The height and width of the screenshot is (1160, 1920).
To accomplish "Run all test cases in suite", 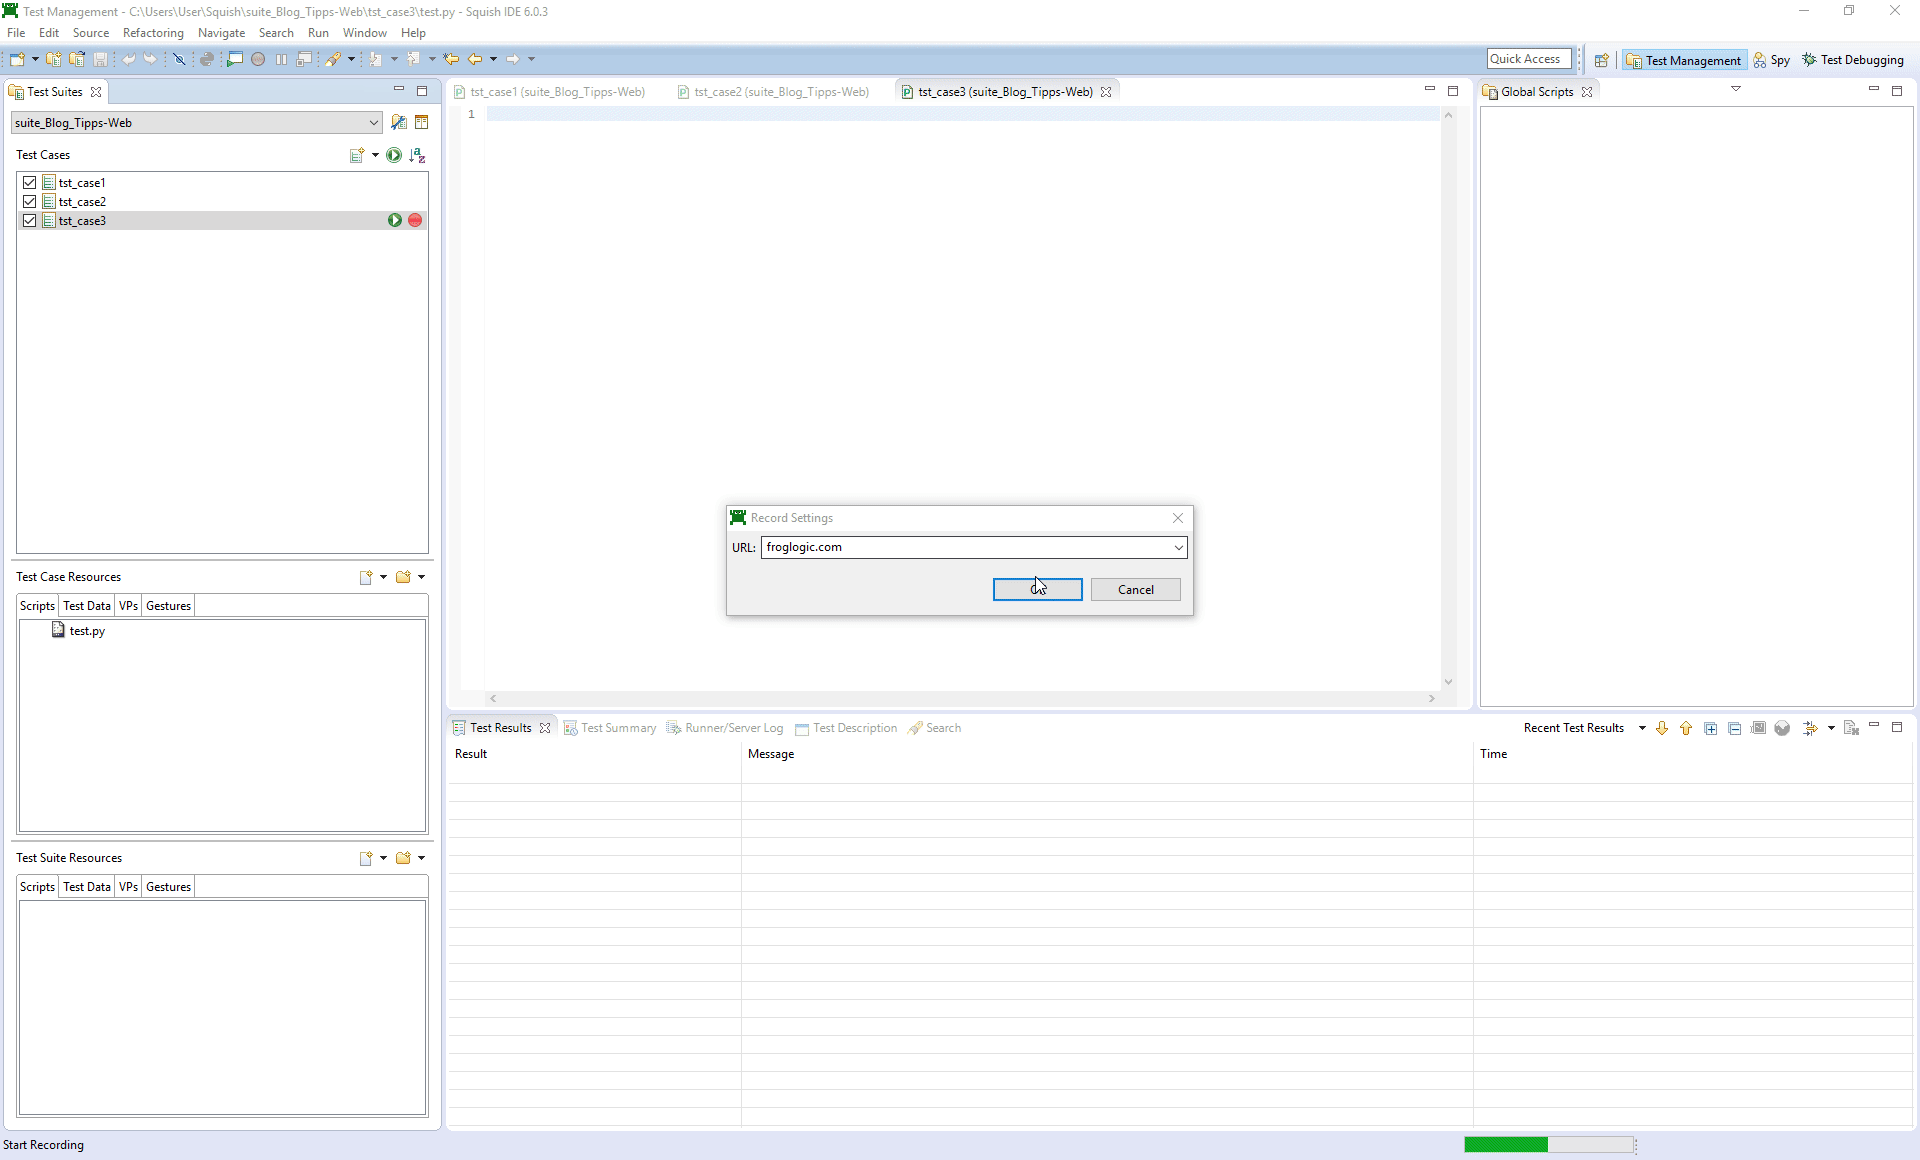I will click(394, 155).
